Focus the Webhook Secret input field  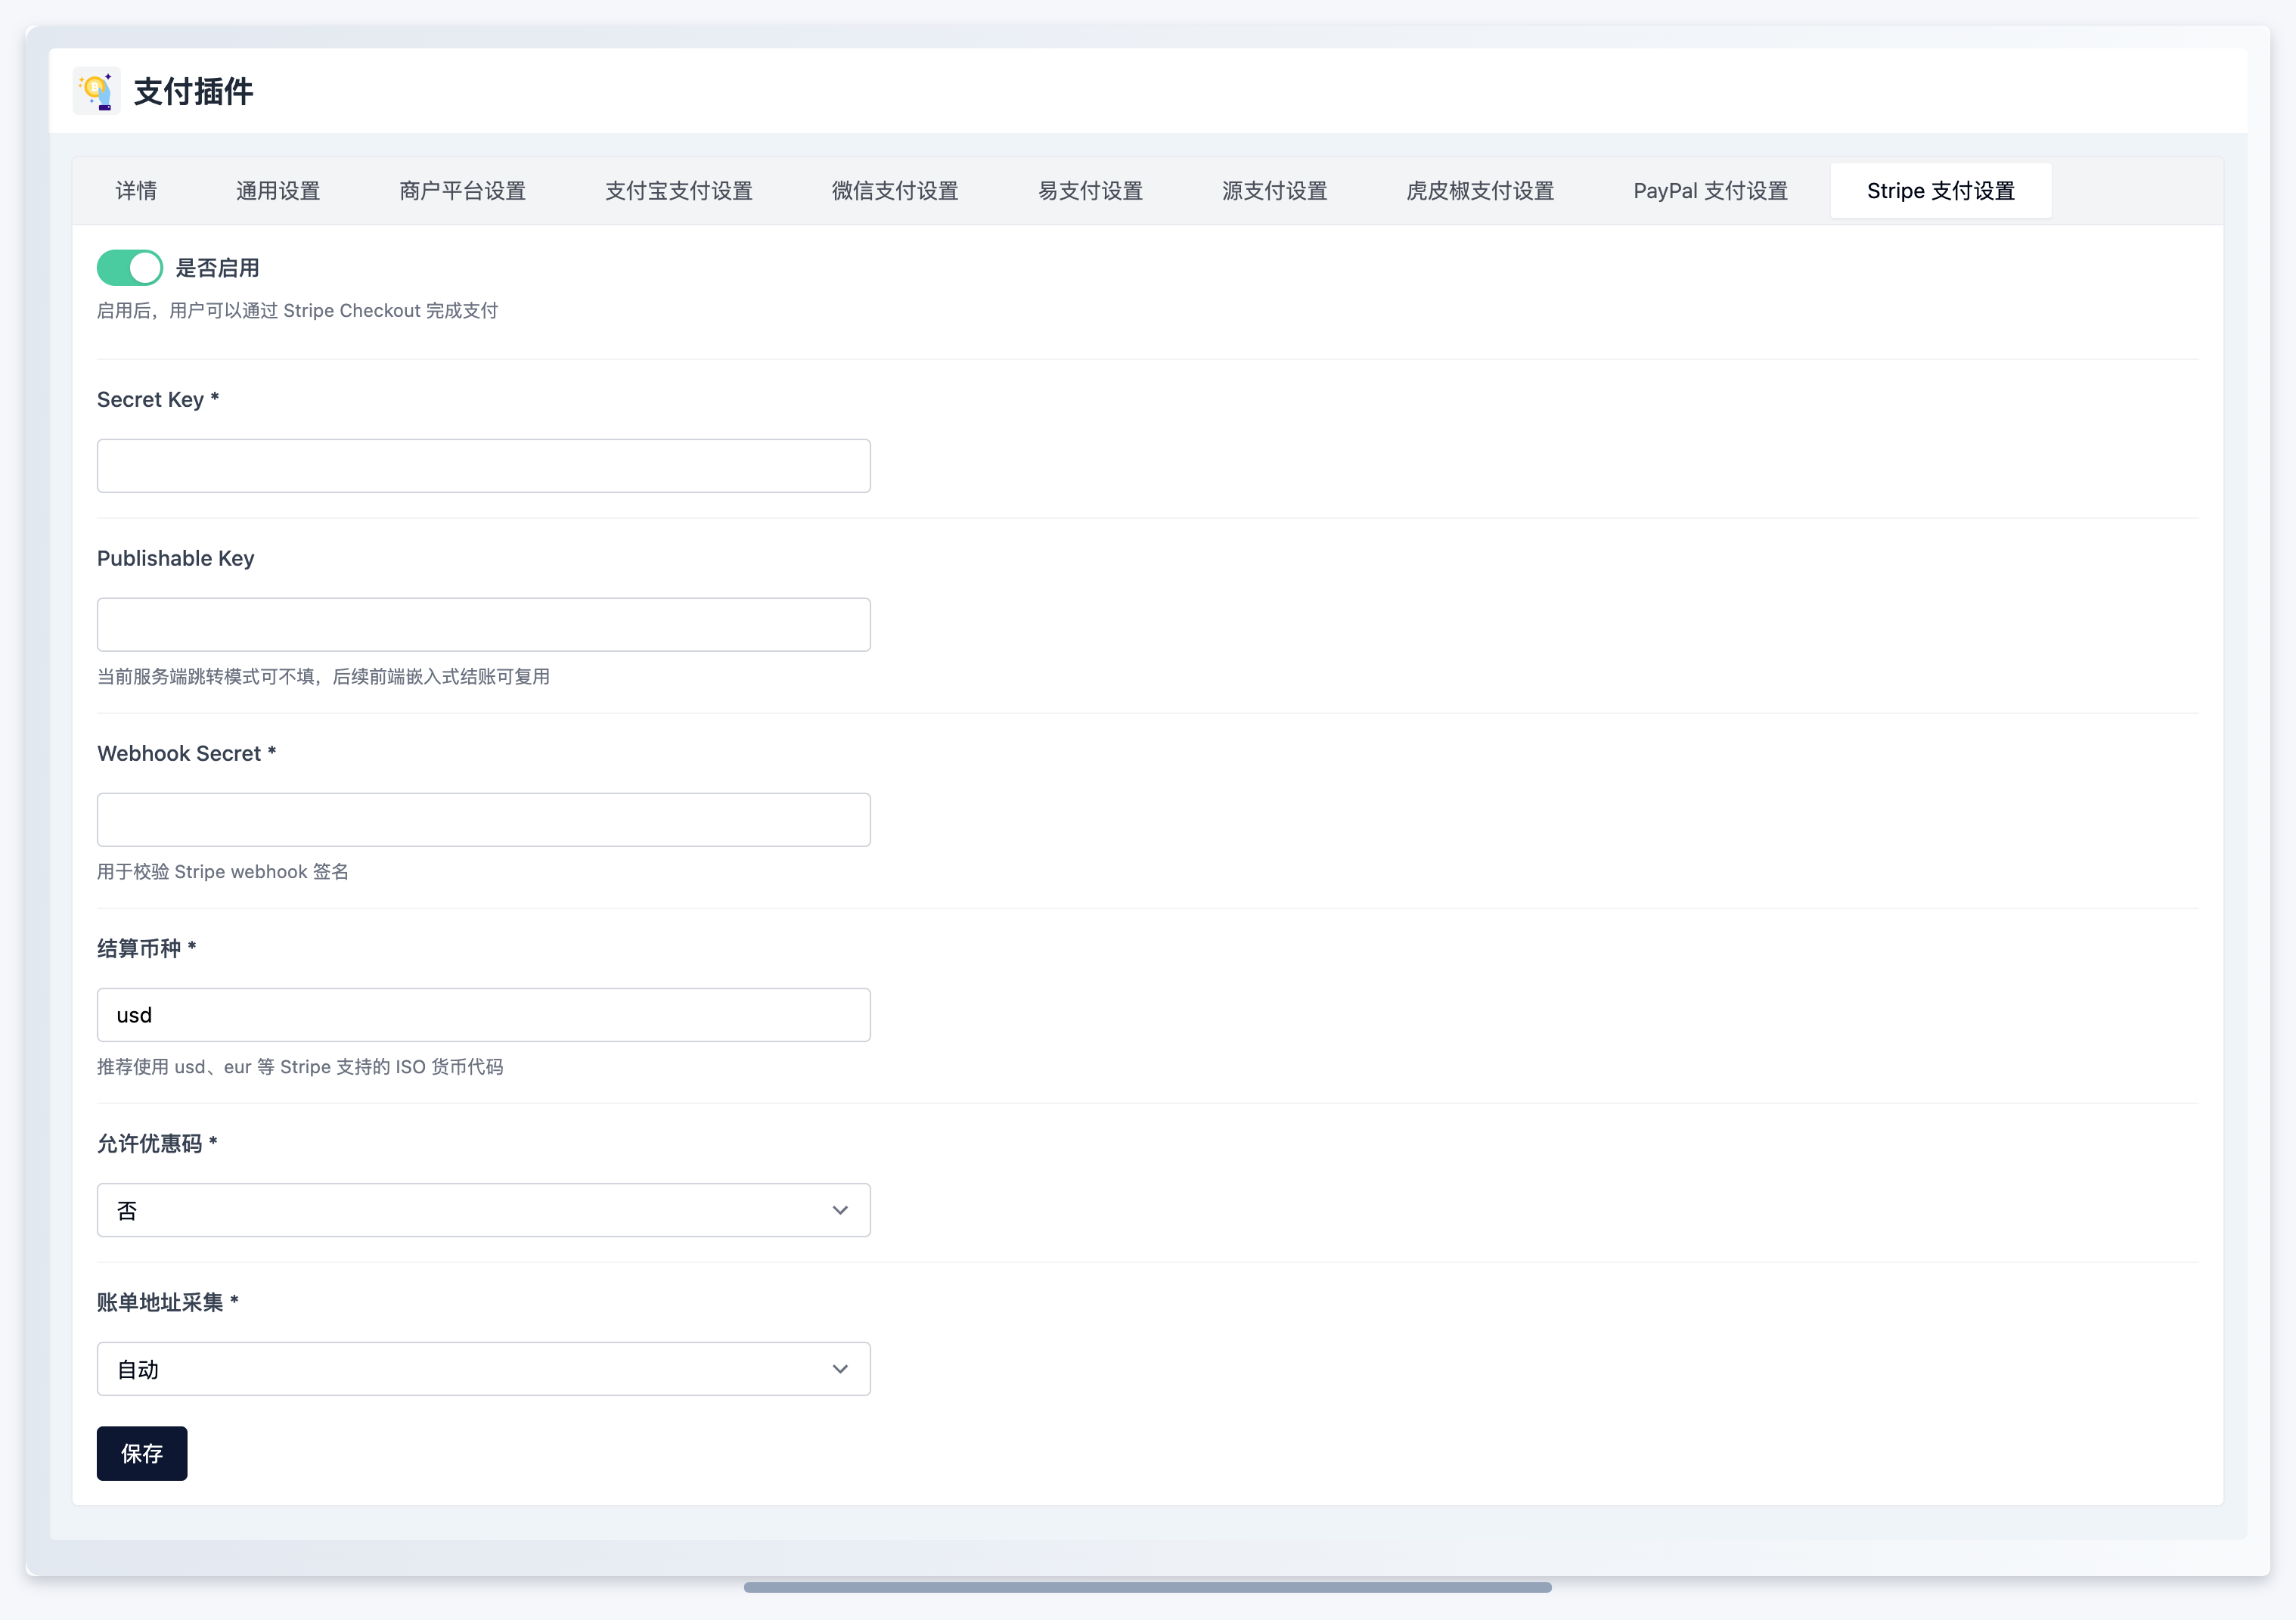tap(484, 820)
